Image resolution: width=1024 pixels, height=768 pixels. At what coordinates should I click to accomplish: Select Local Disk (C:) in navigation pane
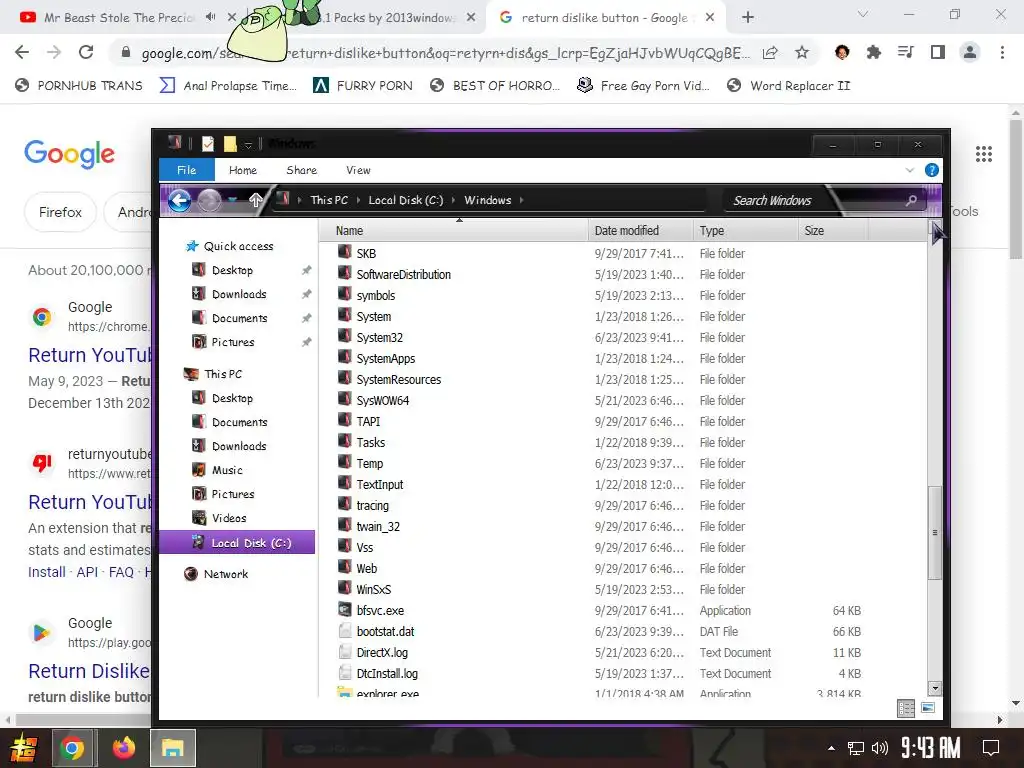[237, 543]
